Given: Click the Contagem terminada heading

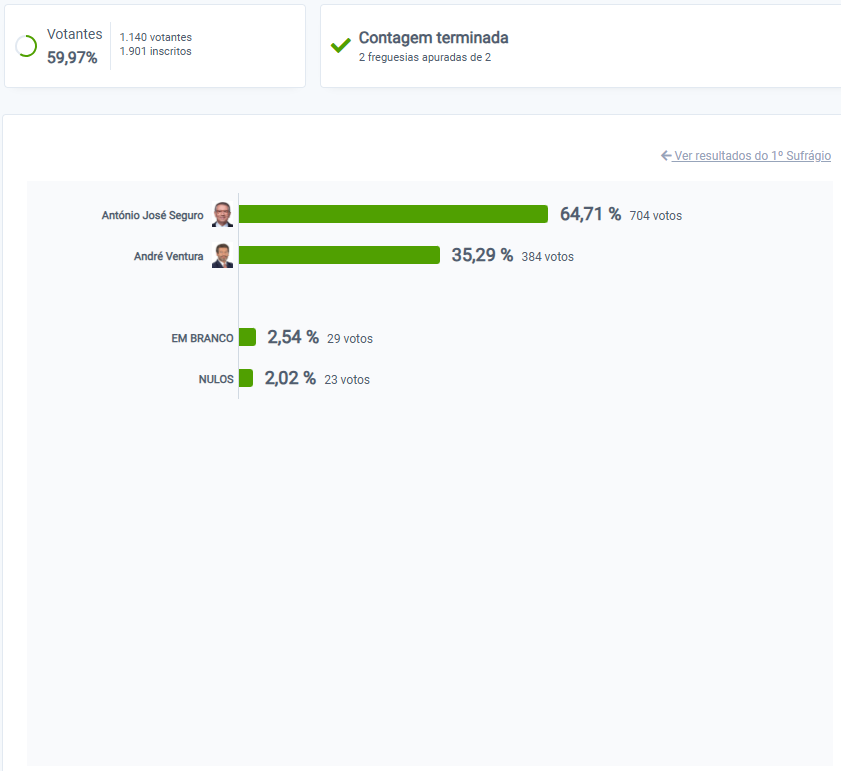Looking at the screenshot, I should pyautogui.click(x=433, y=38).
